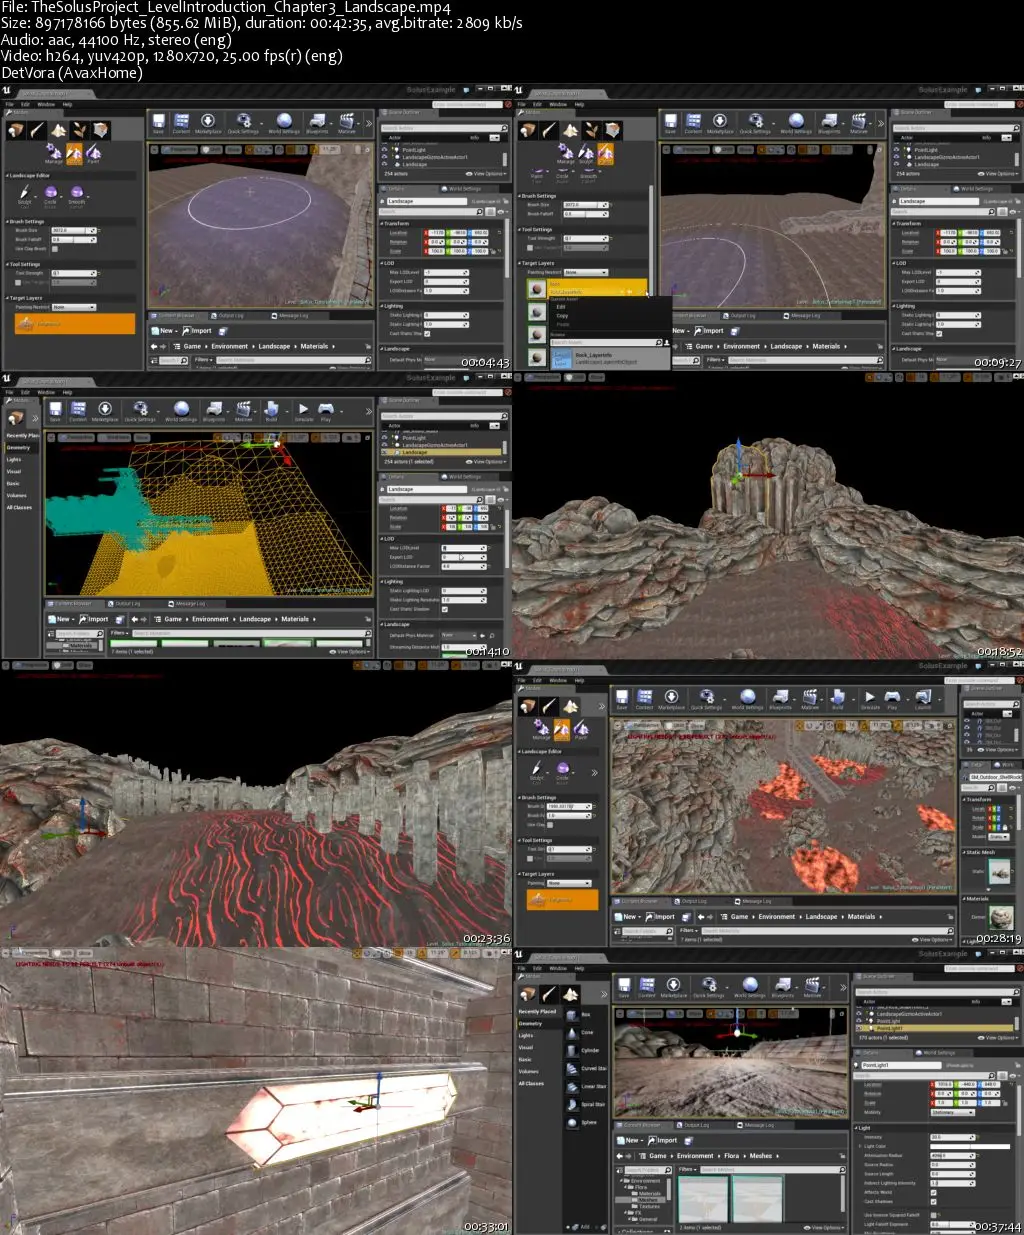Screen dimensions: 1024x1235
Task: Click Environment breadcrumb in 00:04:43 frame
Action: point(229,346)
